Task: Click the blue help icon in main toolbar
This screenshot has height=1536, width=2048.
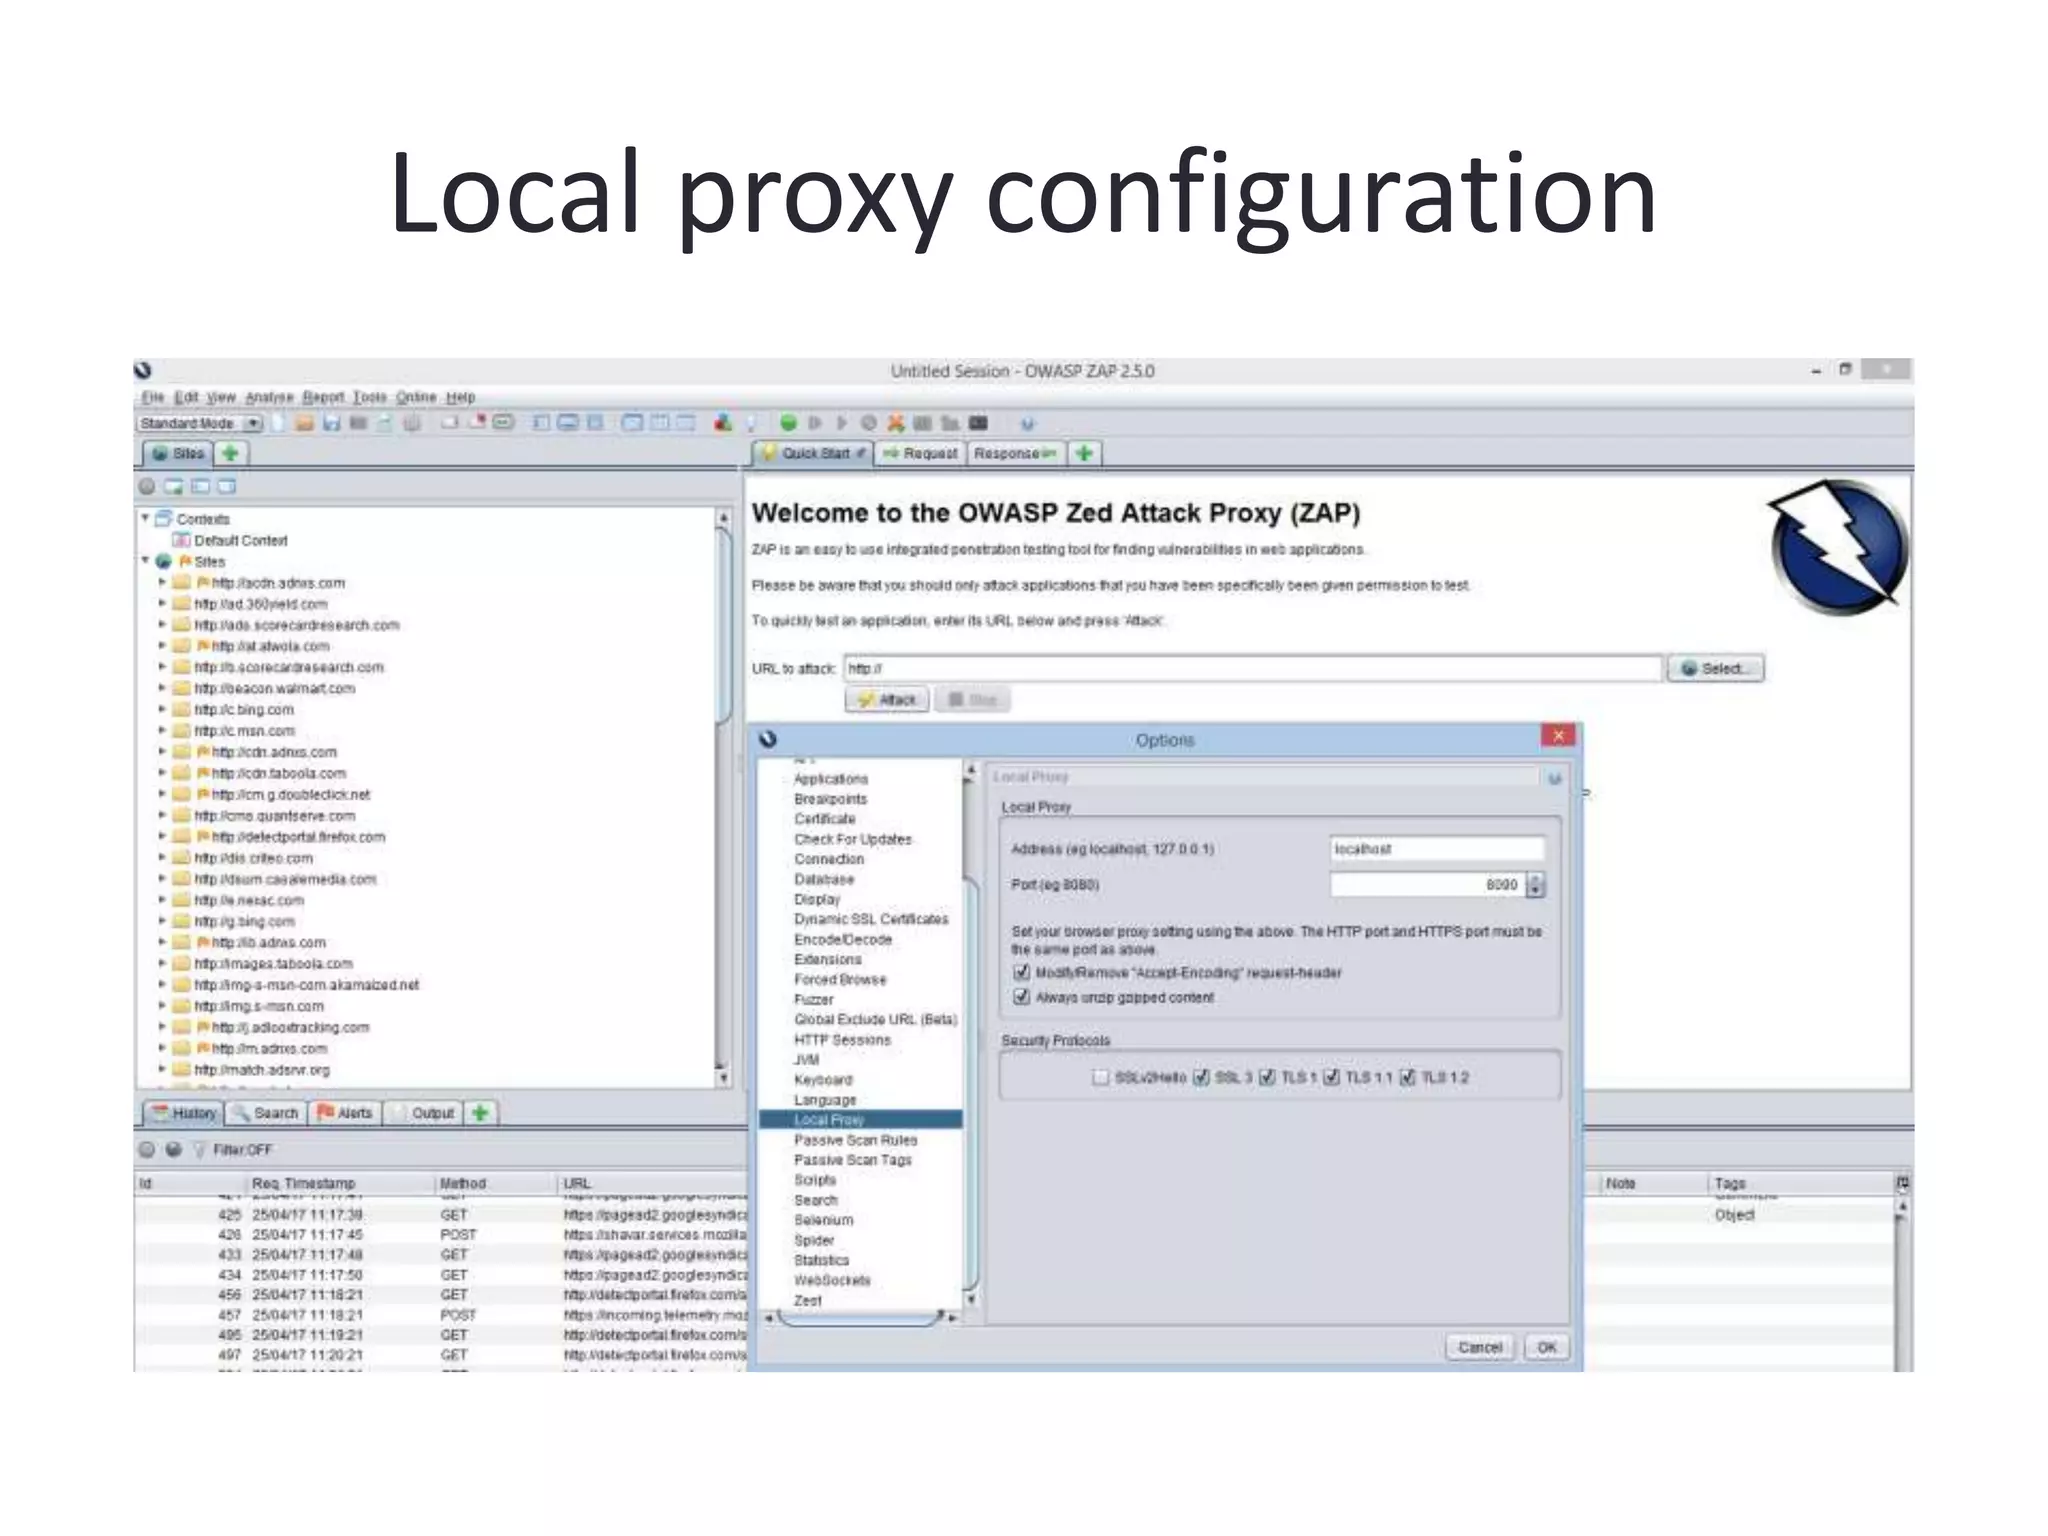Action: (1027, 423)
